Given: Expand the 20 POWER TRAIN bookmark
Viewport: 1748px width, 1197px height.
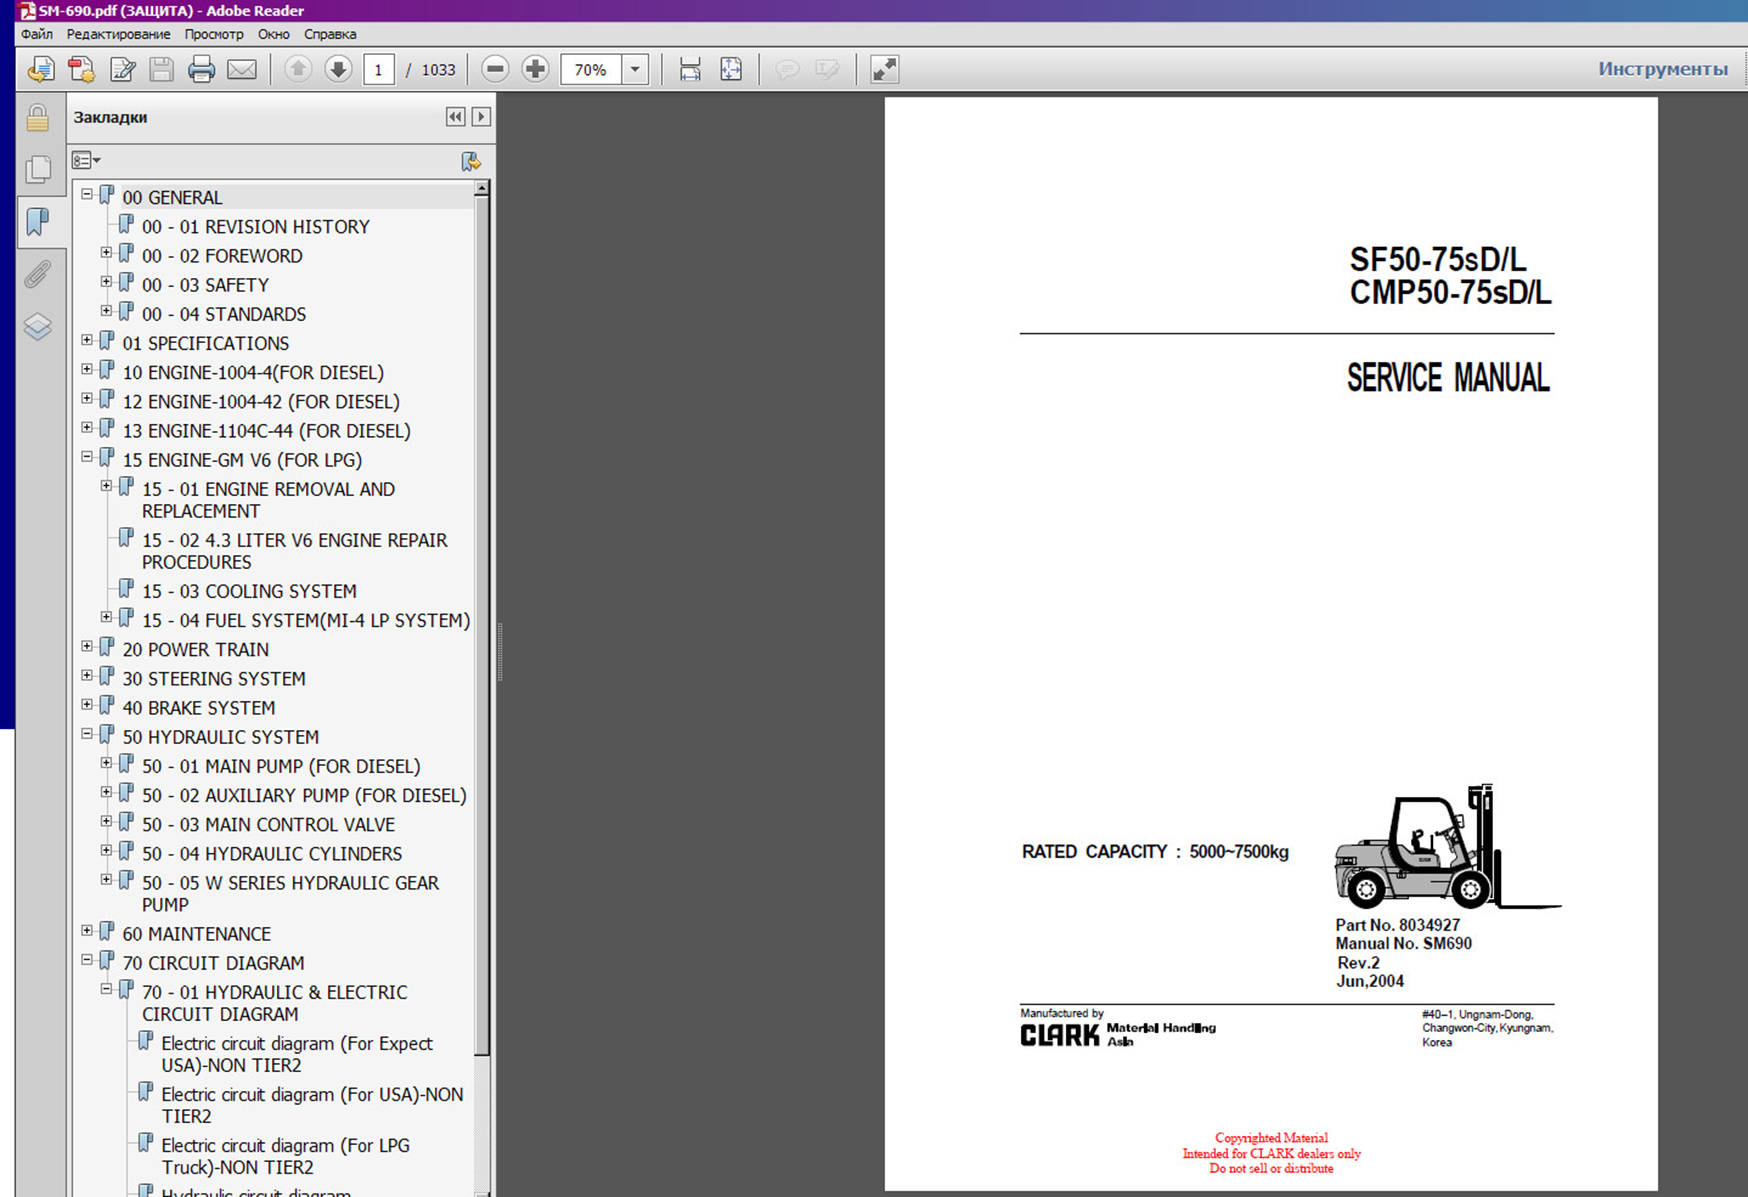Looking at the screenshot, I should pos(87,647).
